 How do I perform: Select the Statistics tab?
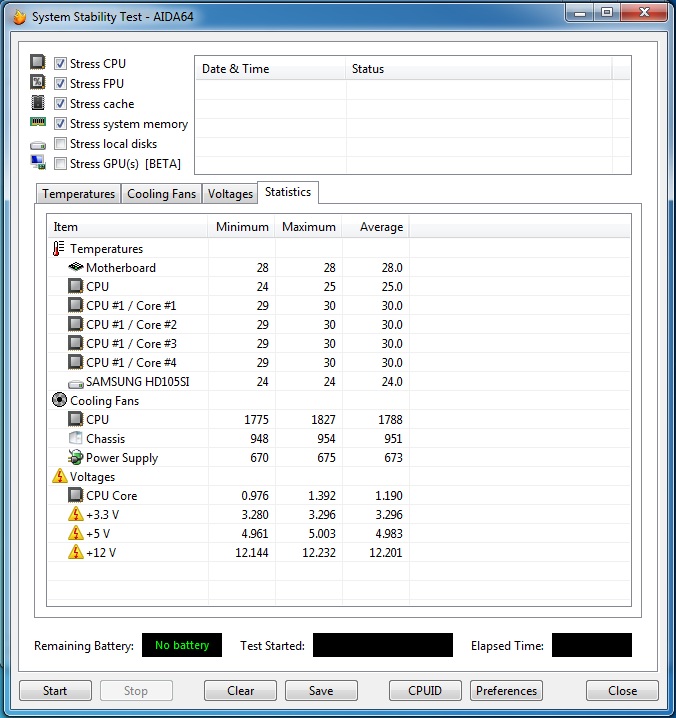(288, 192)
